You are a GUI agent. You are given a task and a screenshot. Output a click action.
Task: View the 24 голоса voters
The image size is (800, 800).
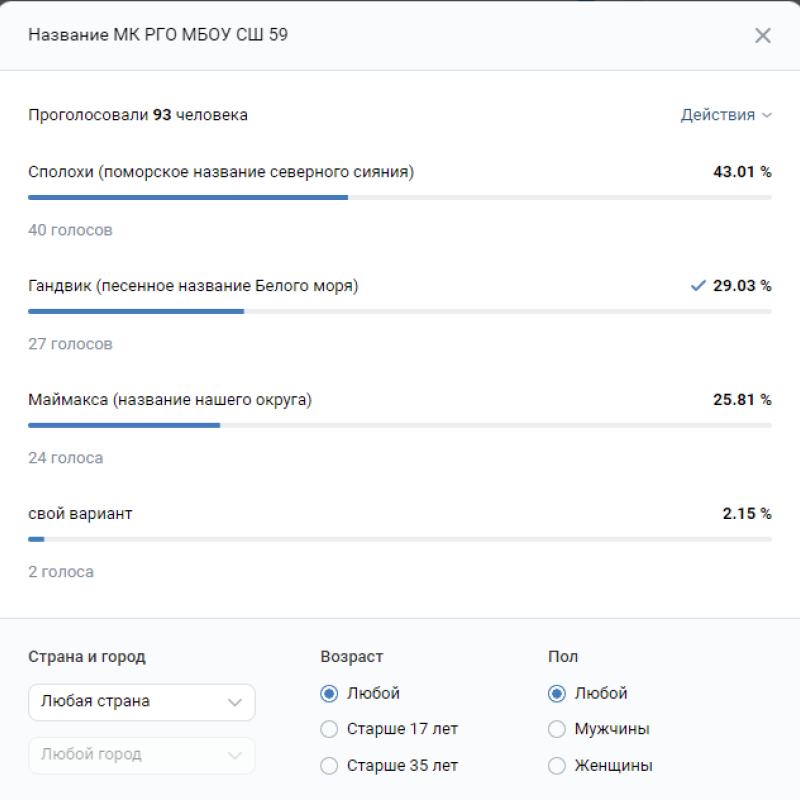coord(65,458)
